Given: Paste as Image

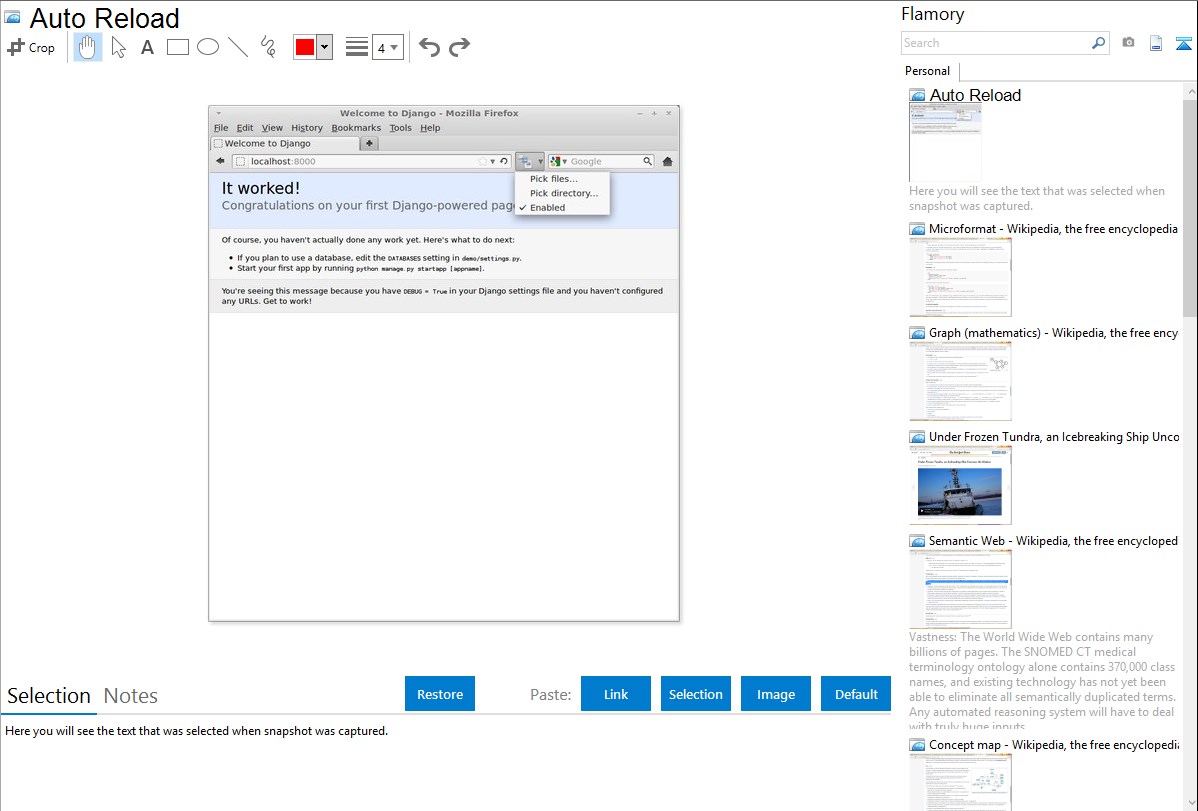Looking at the screenshot, I should 776,693.
